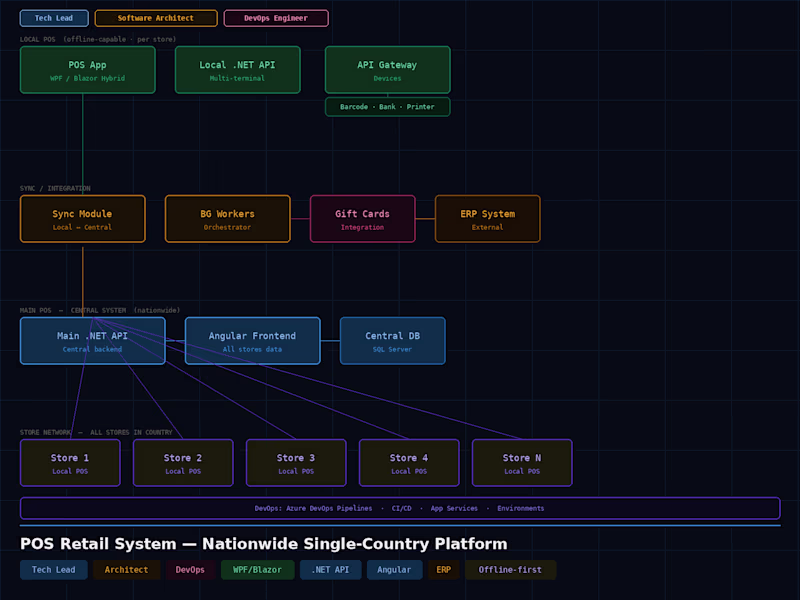The width and height of the screenshot is (800, 600).
Task: Select the Tech Lead role tab at top
Action: click(54, 18)
